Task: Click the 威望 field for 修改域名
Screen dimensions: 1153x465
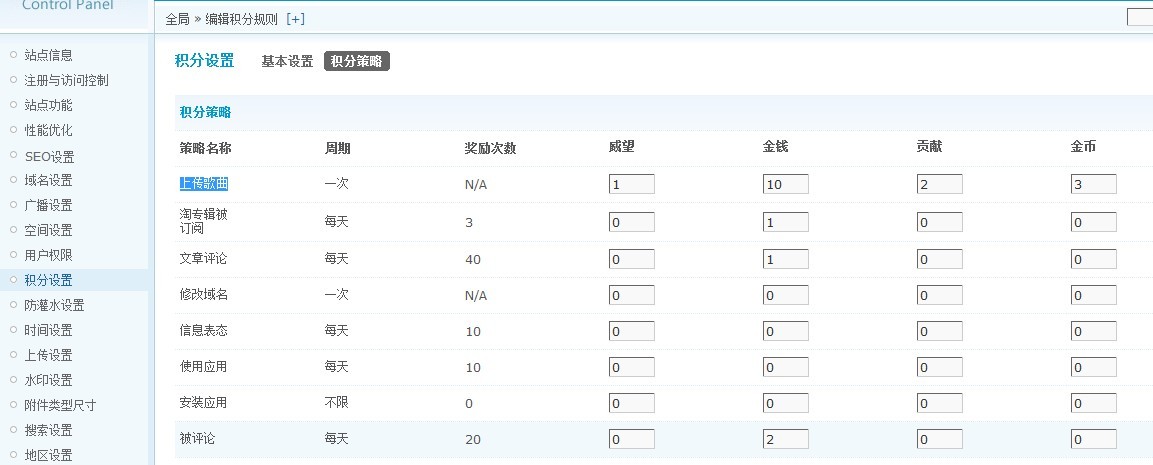Action: (x=631, y=296)
